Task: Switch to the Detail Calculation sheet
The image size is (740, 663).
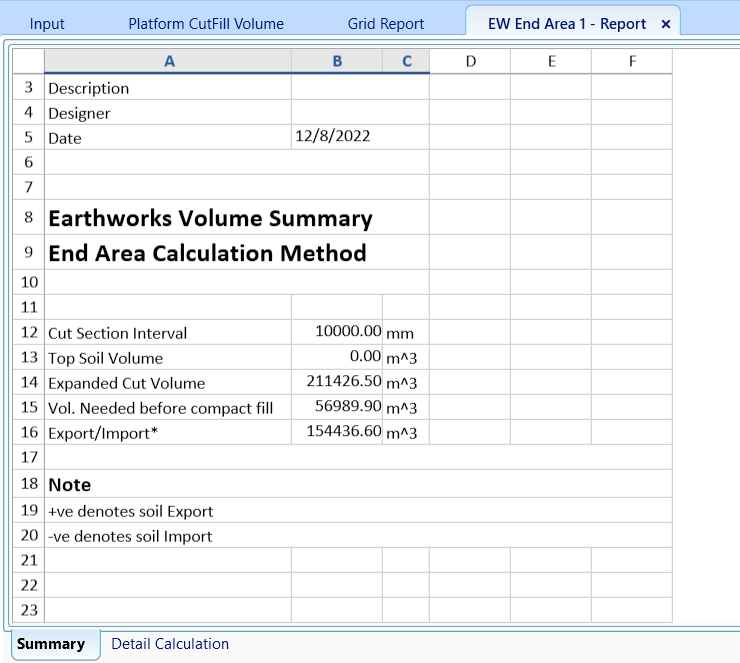Action: coord(170,644)
